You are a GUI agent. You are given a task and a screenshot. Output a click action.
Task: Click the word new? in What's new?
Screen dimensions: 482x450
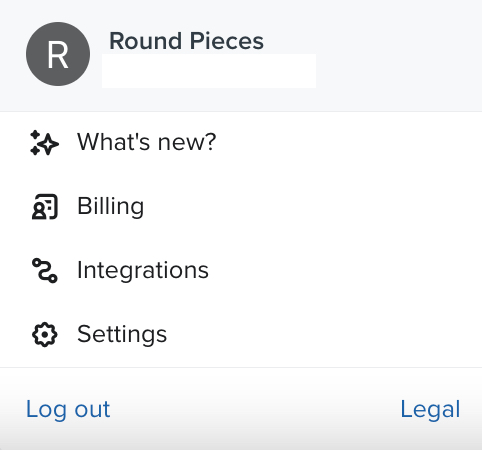tap(187, 142)
